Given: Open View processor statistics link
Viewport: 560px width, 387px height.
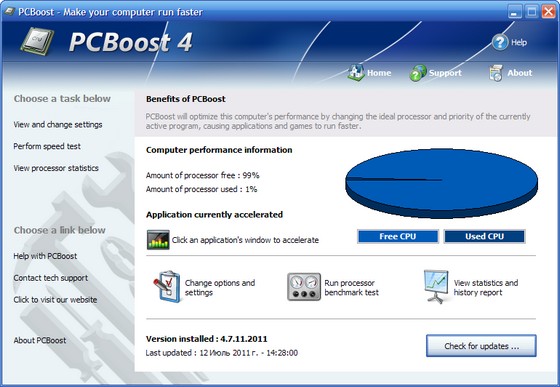Looking at the screenshot, I should (56, 168).
